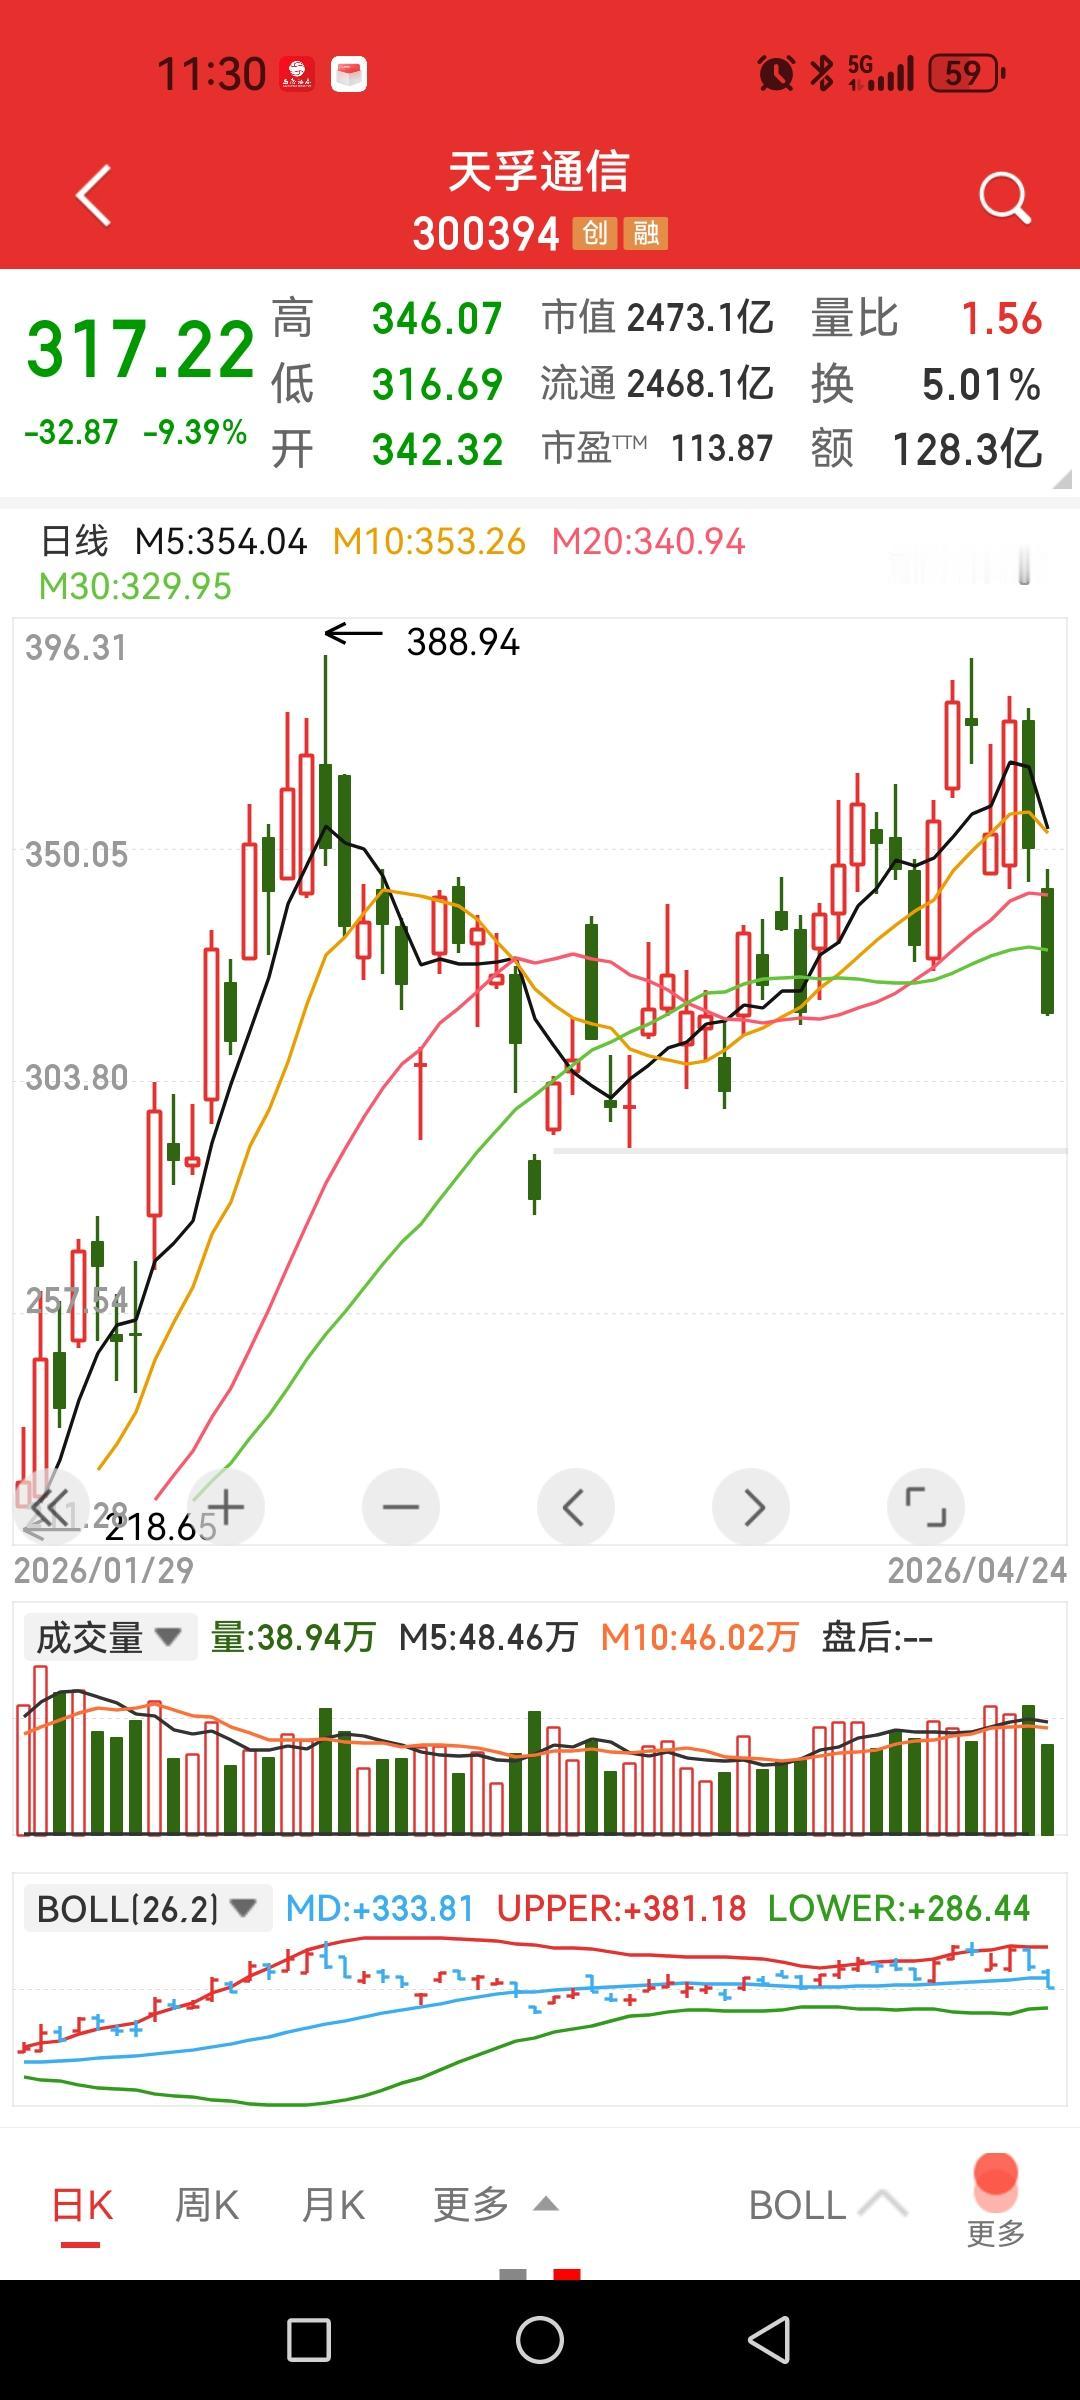Image resolution: width=1080 pixels, height=2400 pixels.
Task: Tap BOLL LOWER:+286.44 value
Action: (898, 1908)
